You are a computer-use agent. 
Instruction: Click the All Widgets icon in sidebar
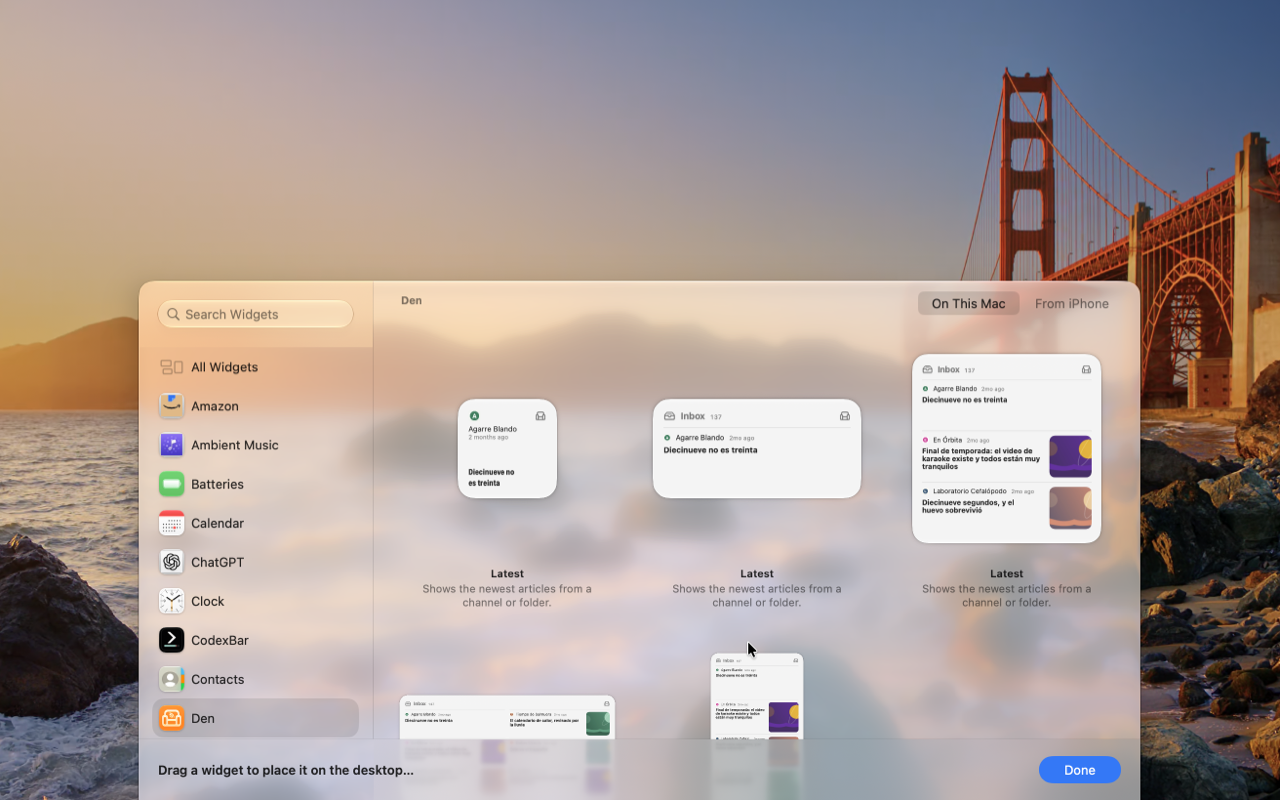(x=172, y=367)
